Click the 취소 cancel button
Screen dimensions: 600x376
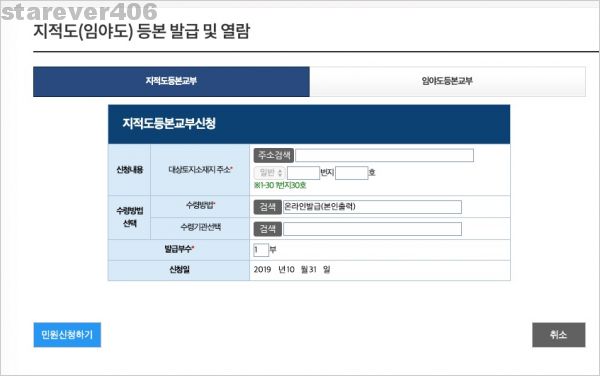(559, 335)
